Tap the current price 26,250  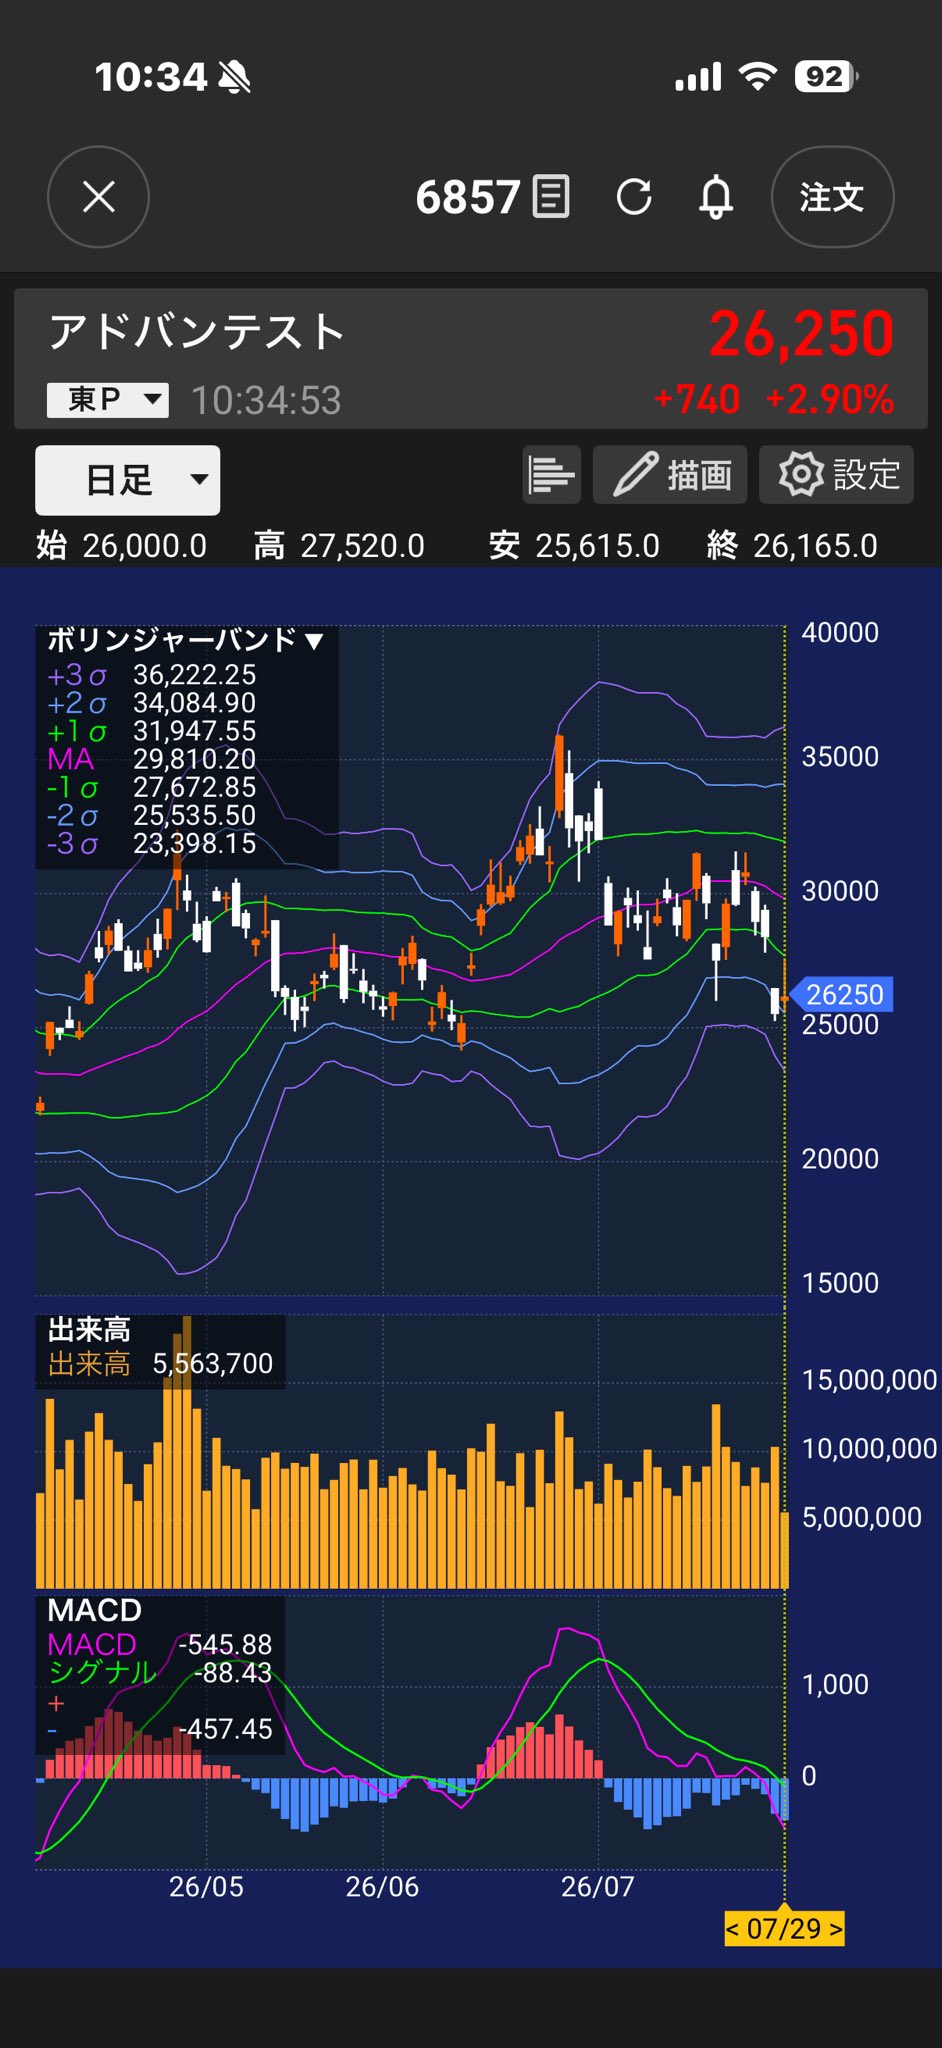pos(801,334)
